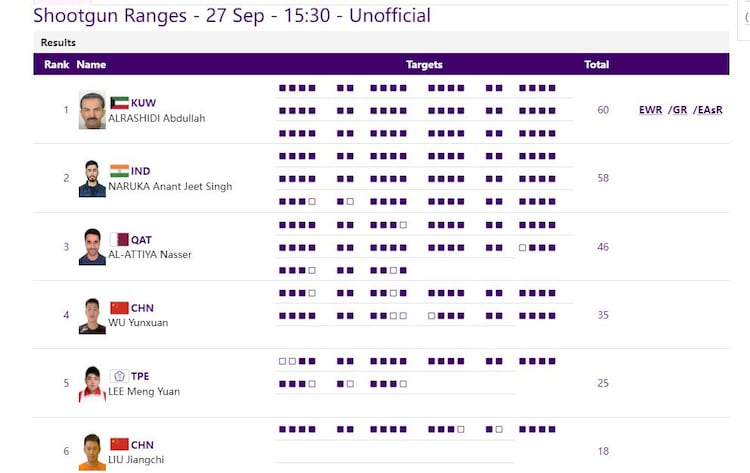Open ALRASHIDI Abdullah's athlete photo
Viewport: 750px width, 473px height.
coord(92,110)
